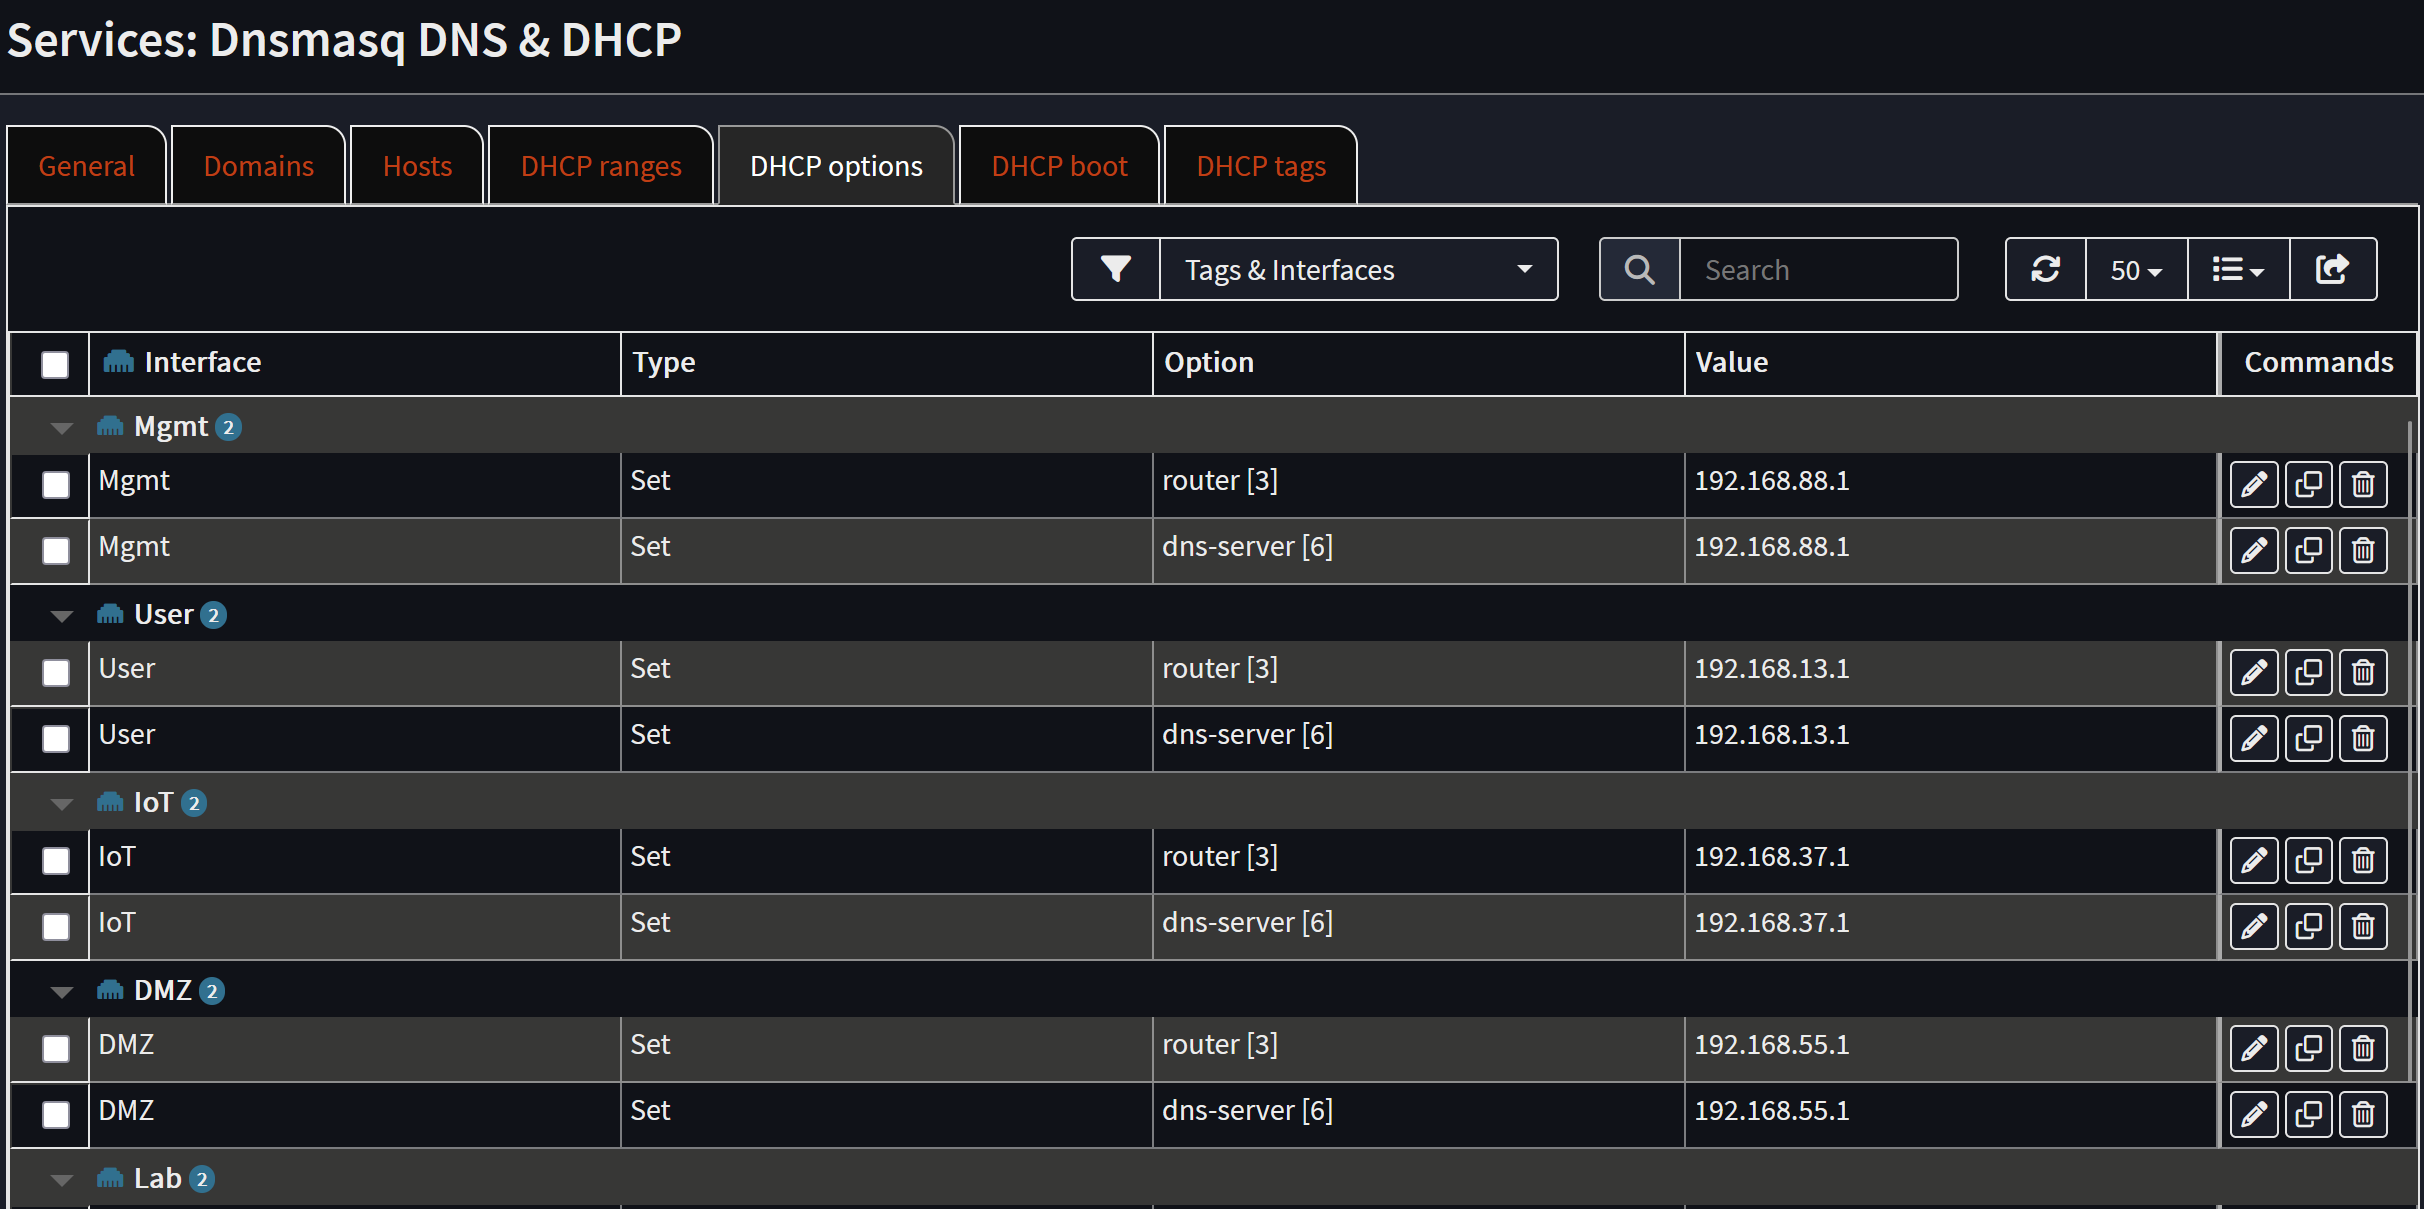Screen dimensions: 2424x1209
Task: Delete the User router [3] option
Action: pyautogui.click(x=2363, y=672)
